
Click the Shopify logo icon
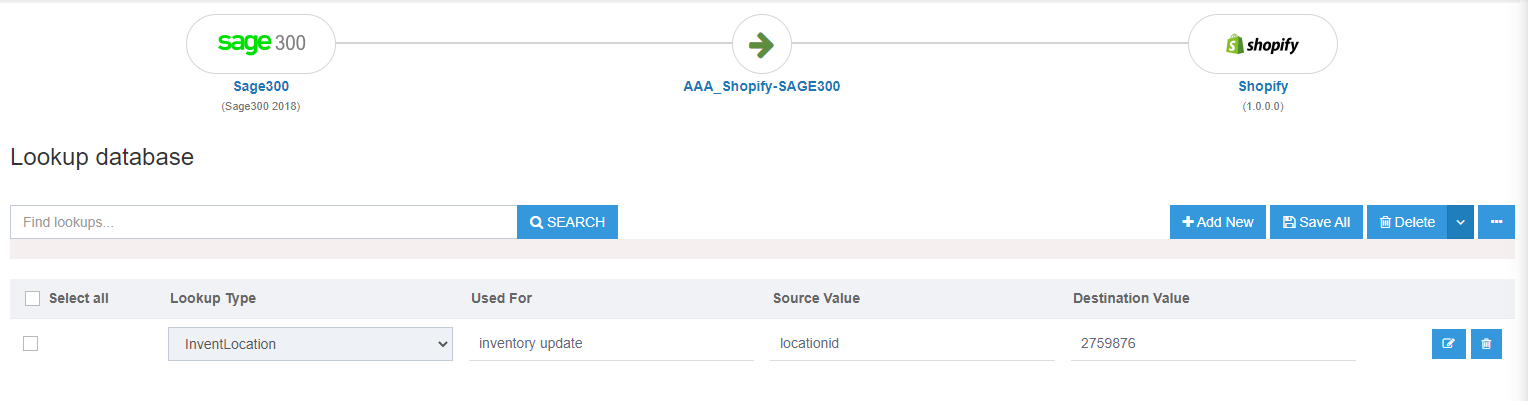click(x=1262, y=44)
